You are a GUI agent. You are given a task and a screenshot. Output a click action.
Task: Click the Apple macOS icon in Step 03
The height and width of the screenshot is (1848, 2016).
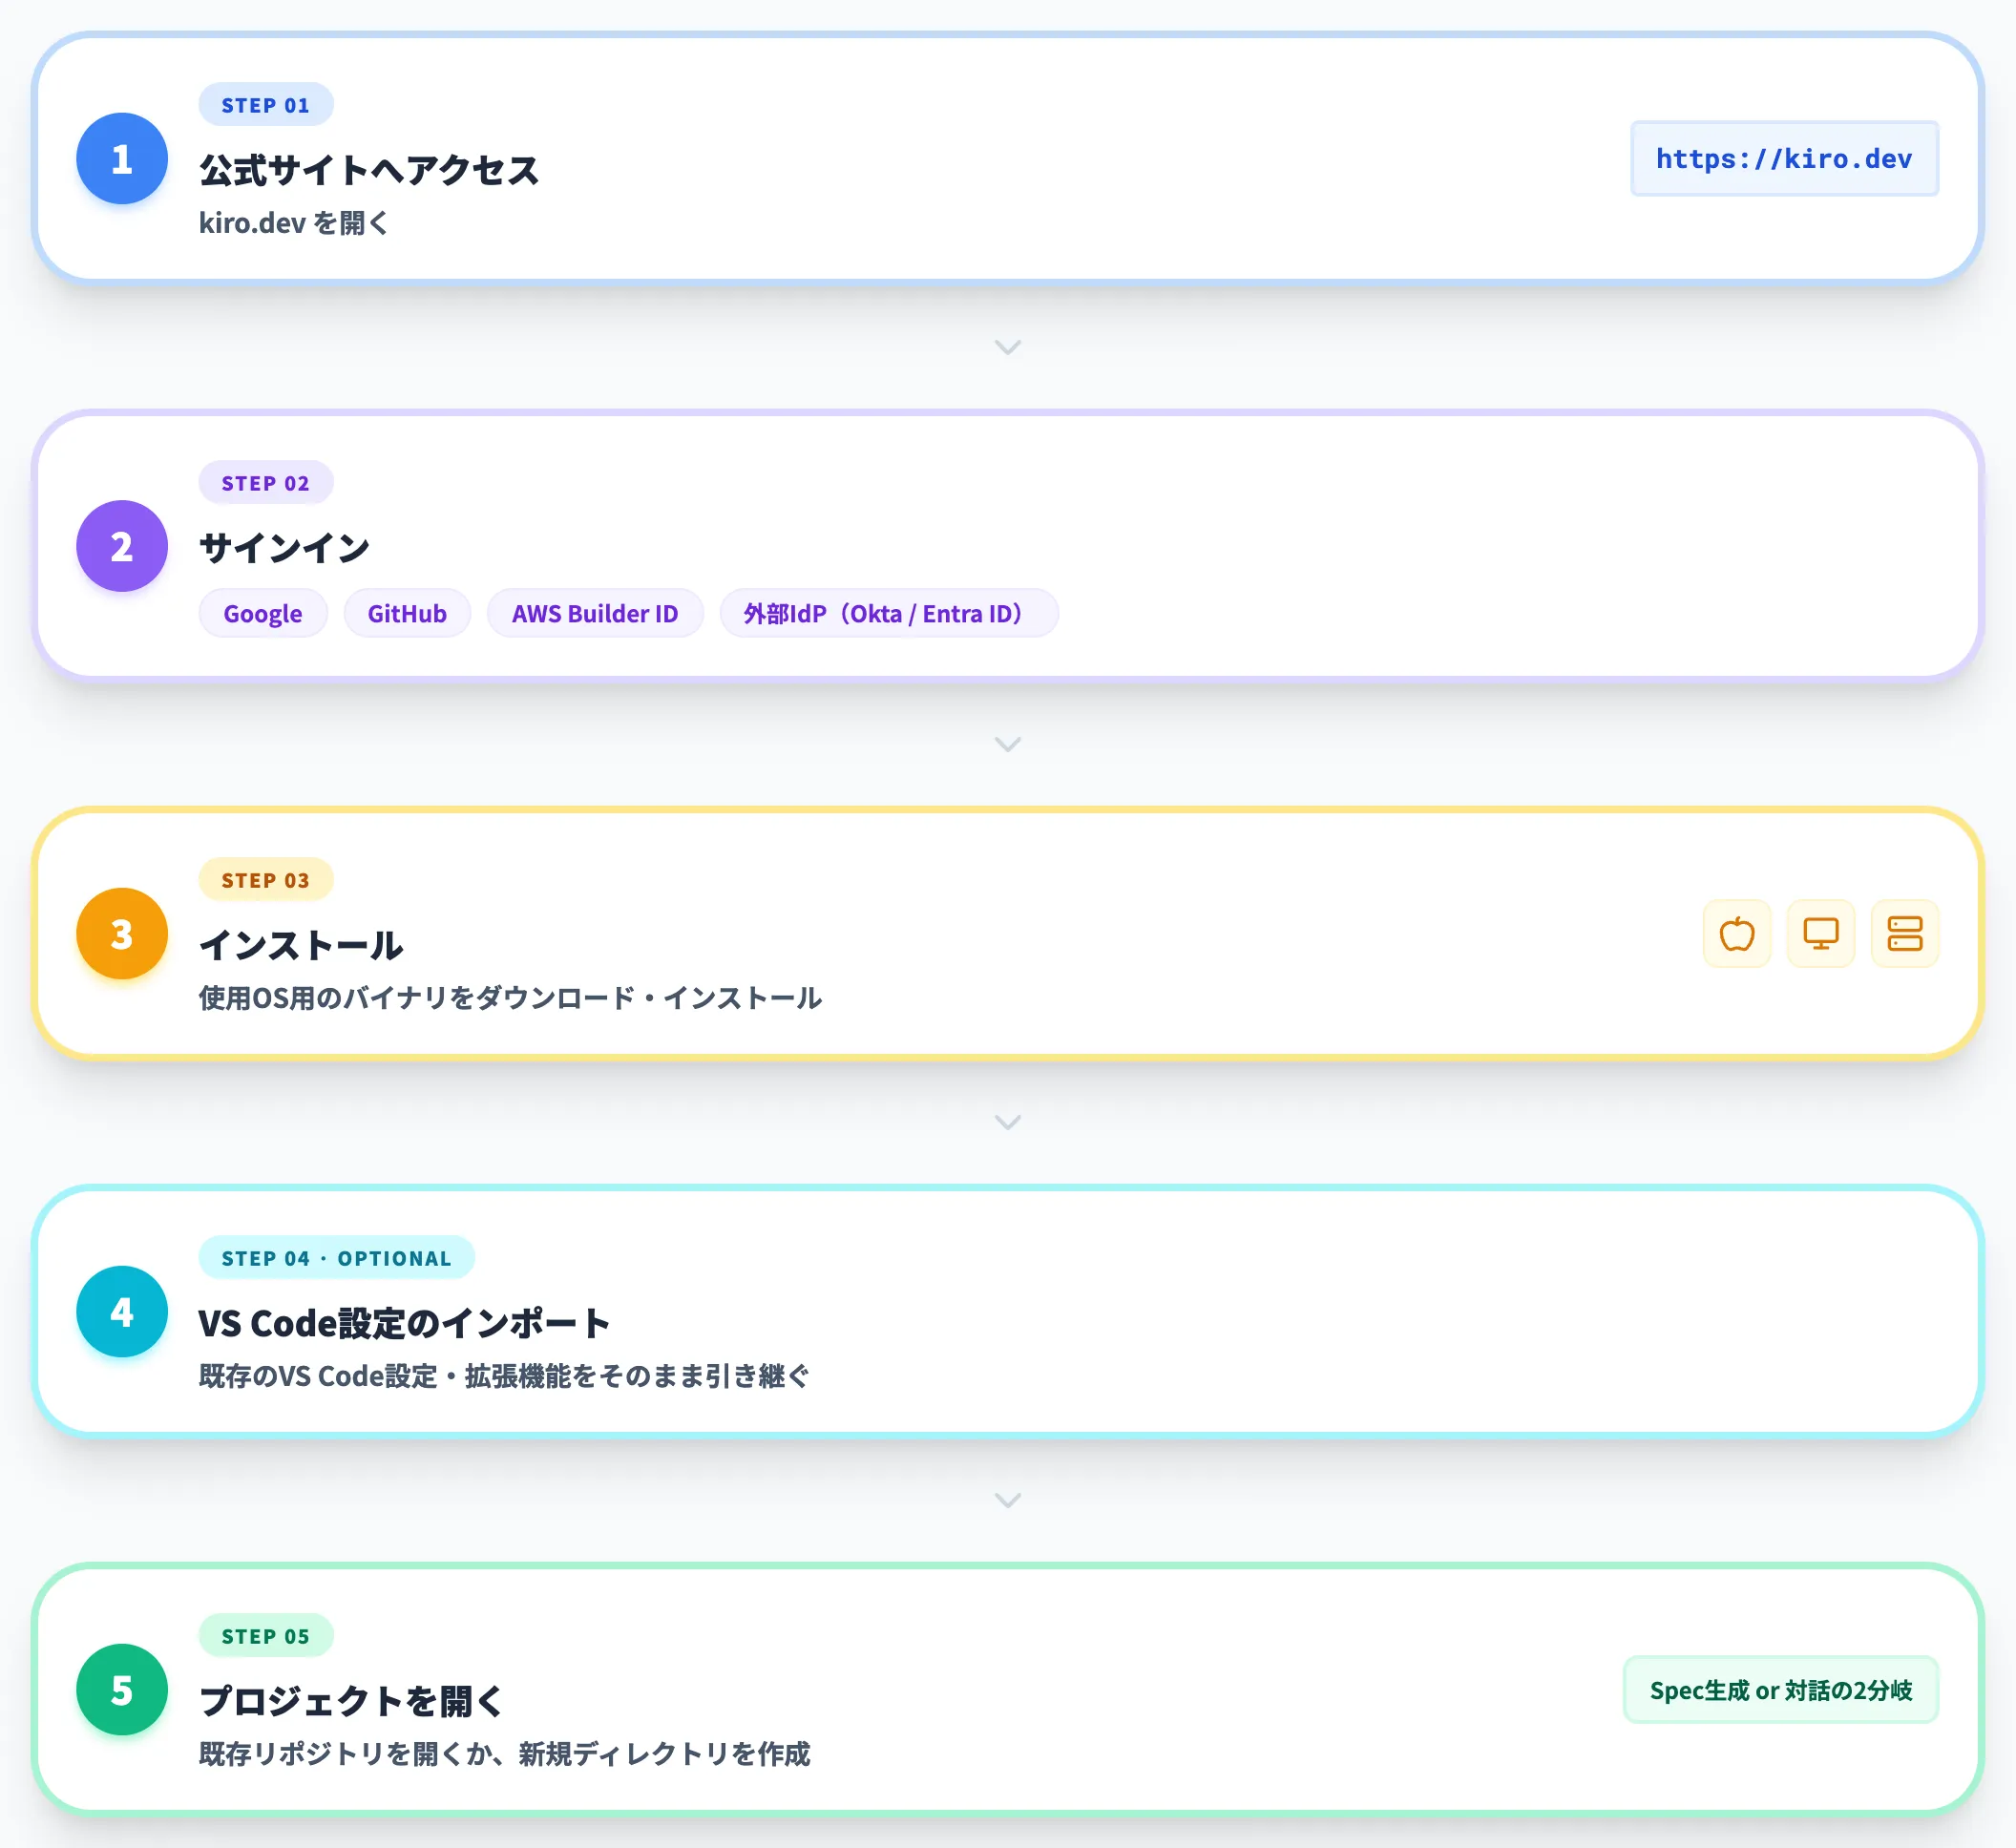1737,934
